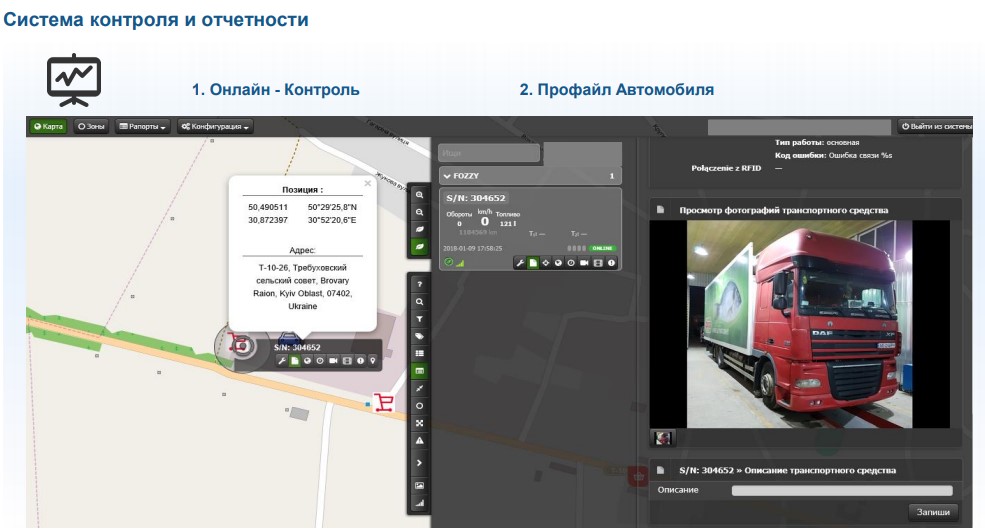The height and width of the screenshot is (530, 985).
Task: Click the tag icon in vertical toolbar
Action: point(420,336)
